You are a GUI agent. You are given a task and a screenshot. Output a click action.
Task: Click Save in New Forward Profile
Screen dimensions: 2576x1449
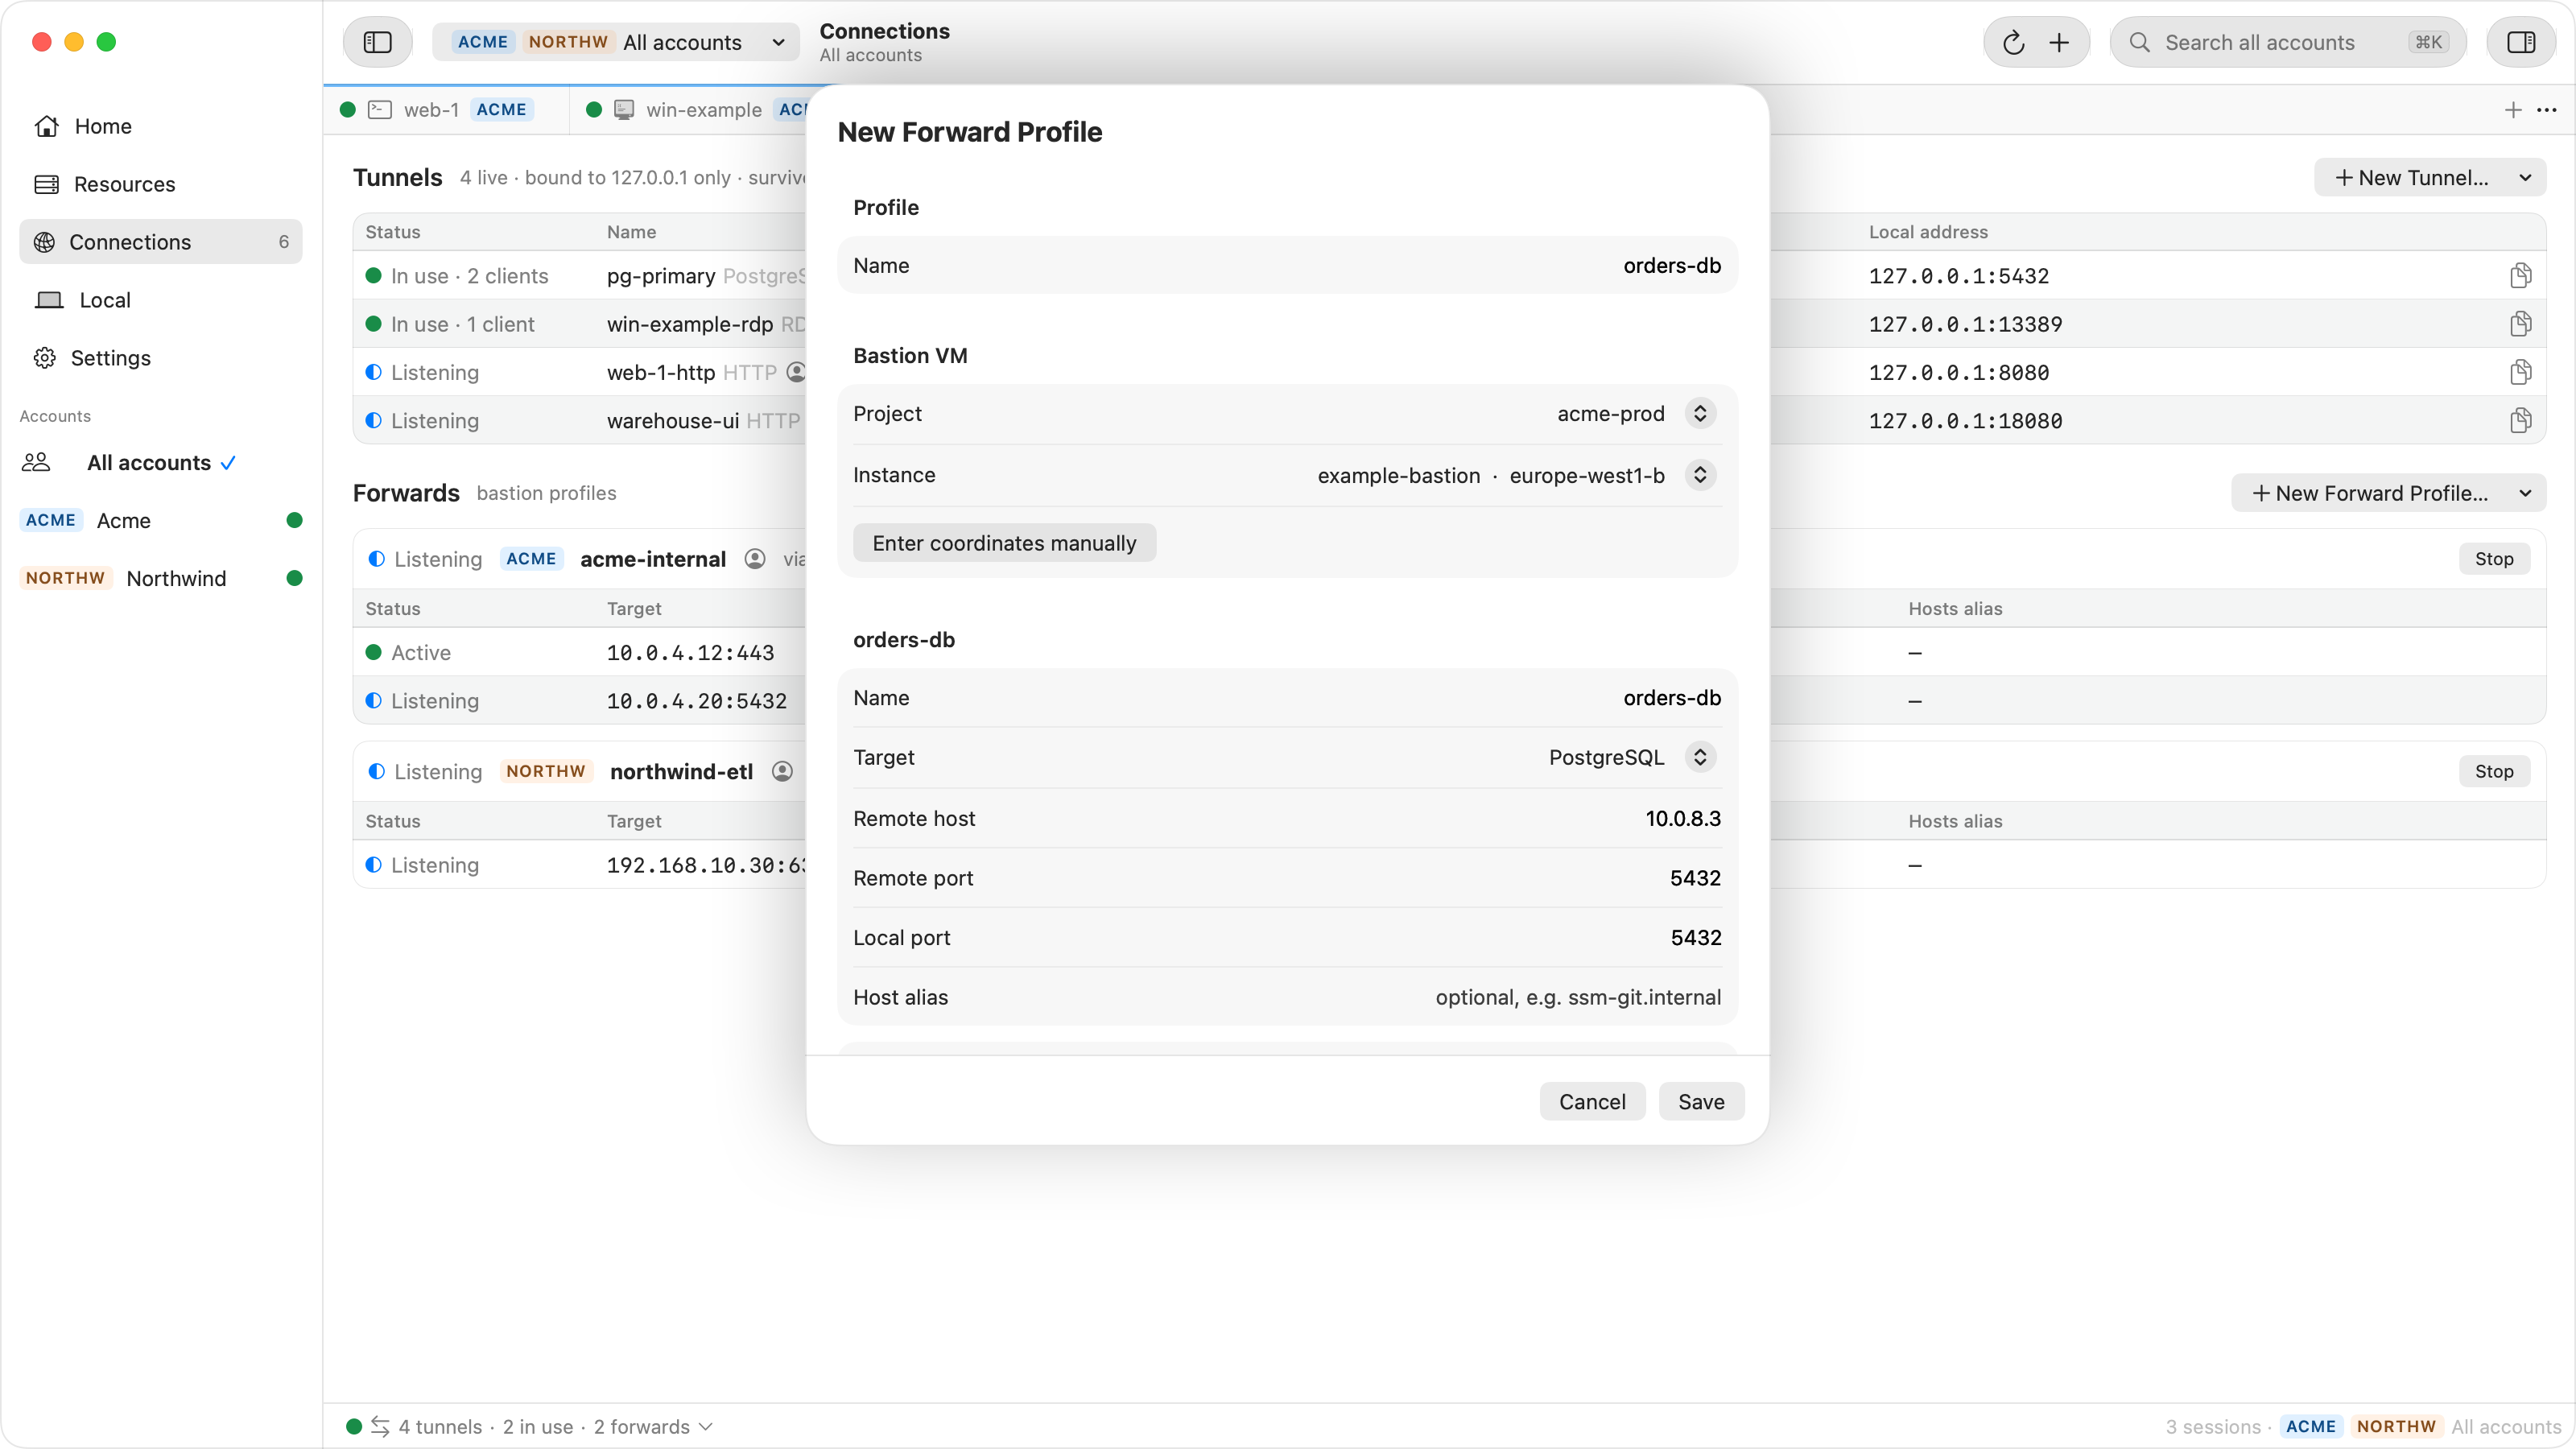coord(1701,1101)
